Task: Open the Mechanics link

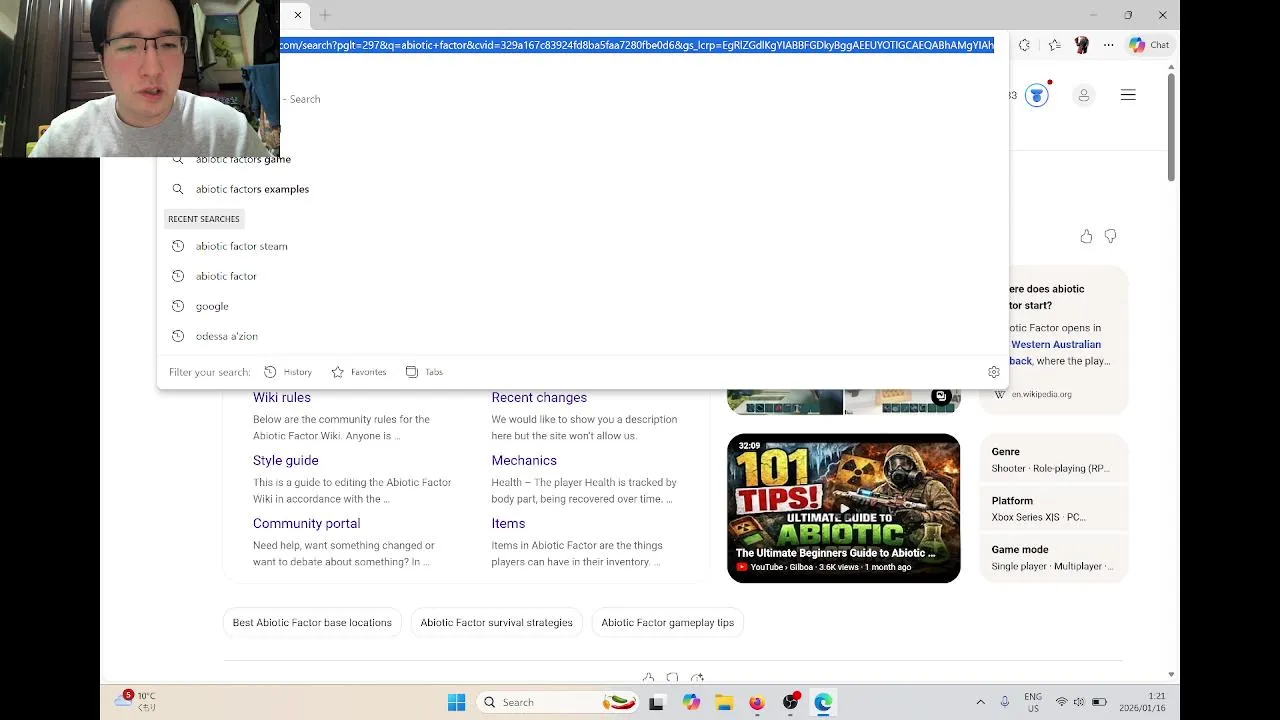Action: [524, 460]
